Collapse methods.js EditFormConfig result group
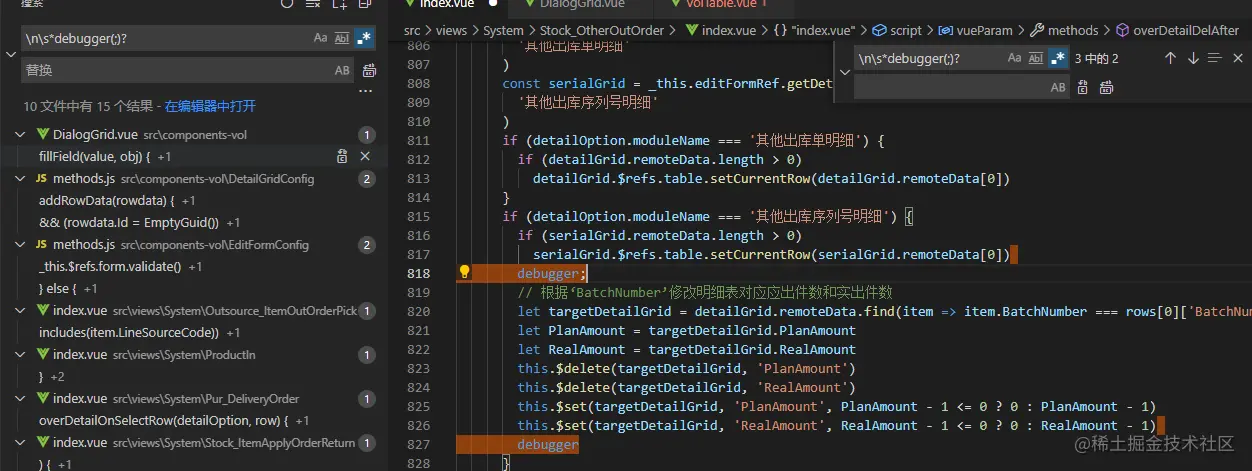Screen dimensions: 1252x471 click(21, 244)
